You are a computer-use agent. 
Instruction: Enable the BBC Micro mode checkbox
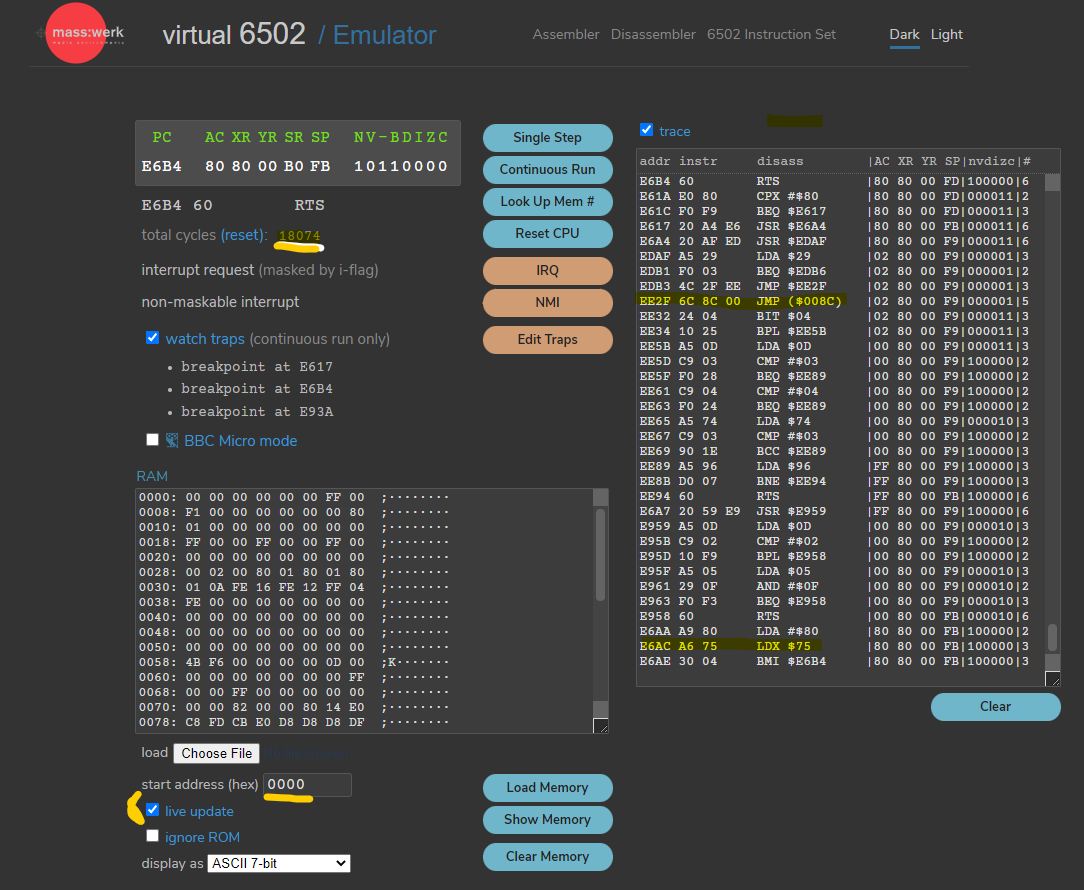(x=152, y=440)
